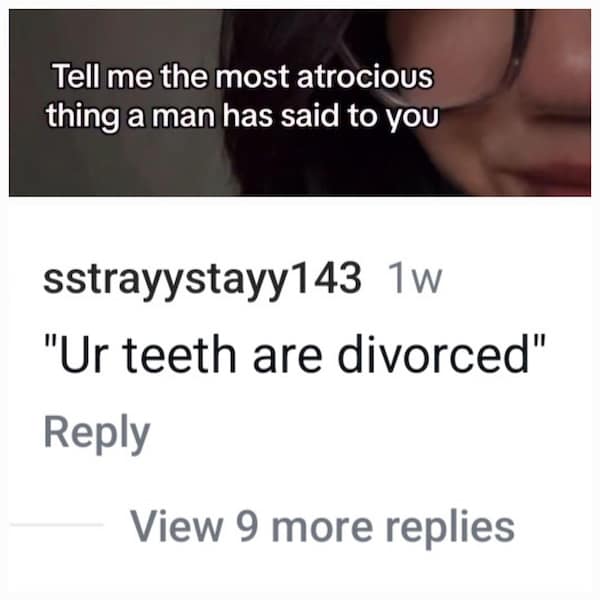Click the word "View" in the replies link
Viewport: 600px width, 600px height.
pyautogui.click(x=176, y=525)
